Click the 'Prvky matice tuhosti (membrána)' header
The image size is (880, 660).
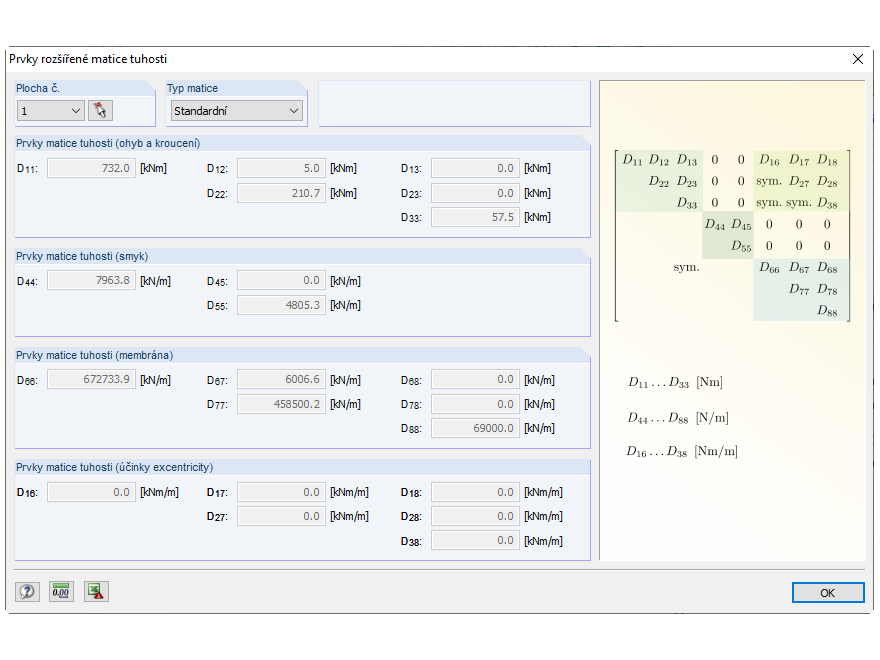(94, 355)
